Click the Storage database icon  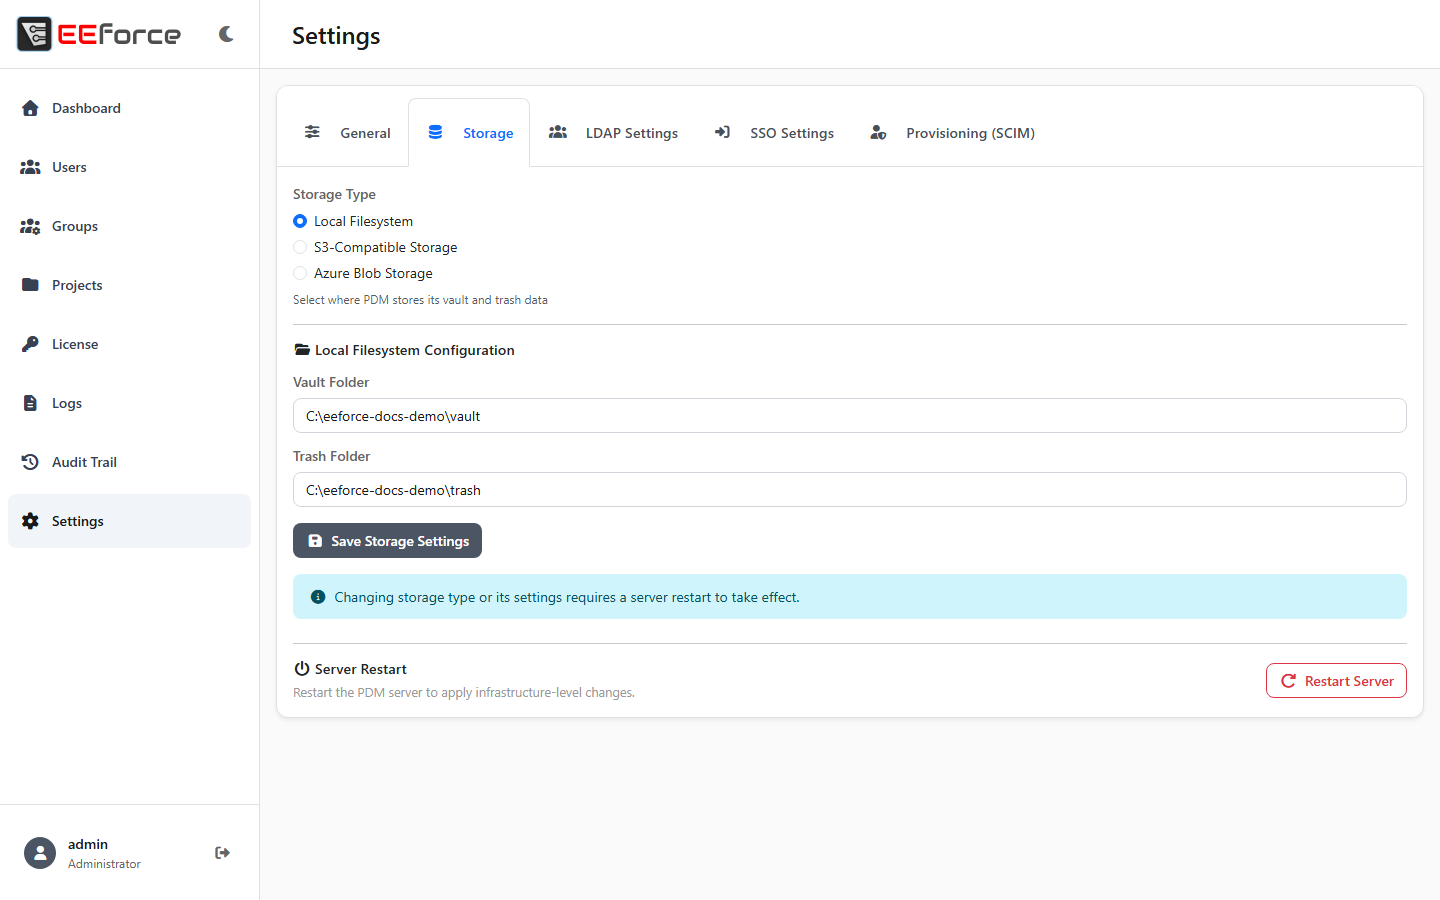pos(435,132)
